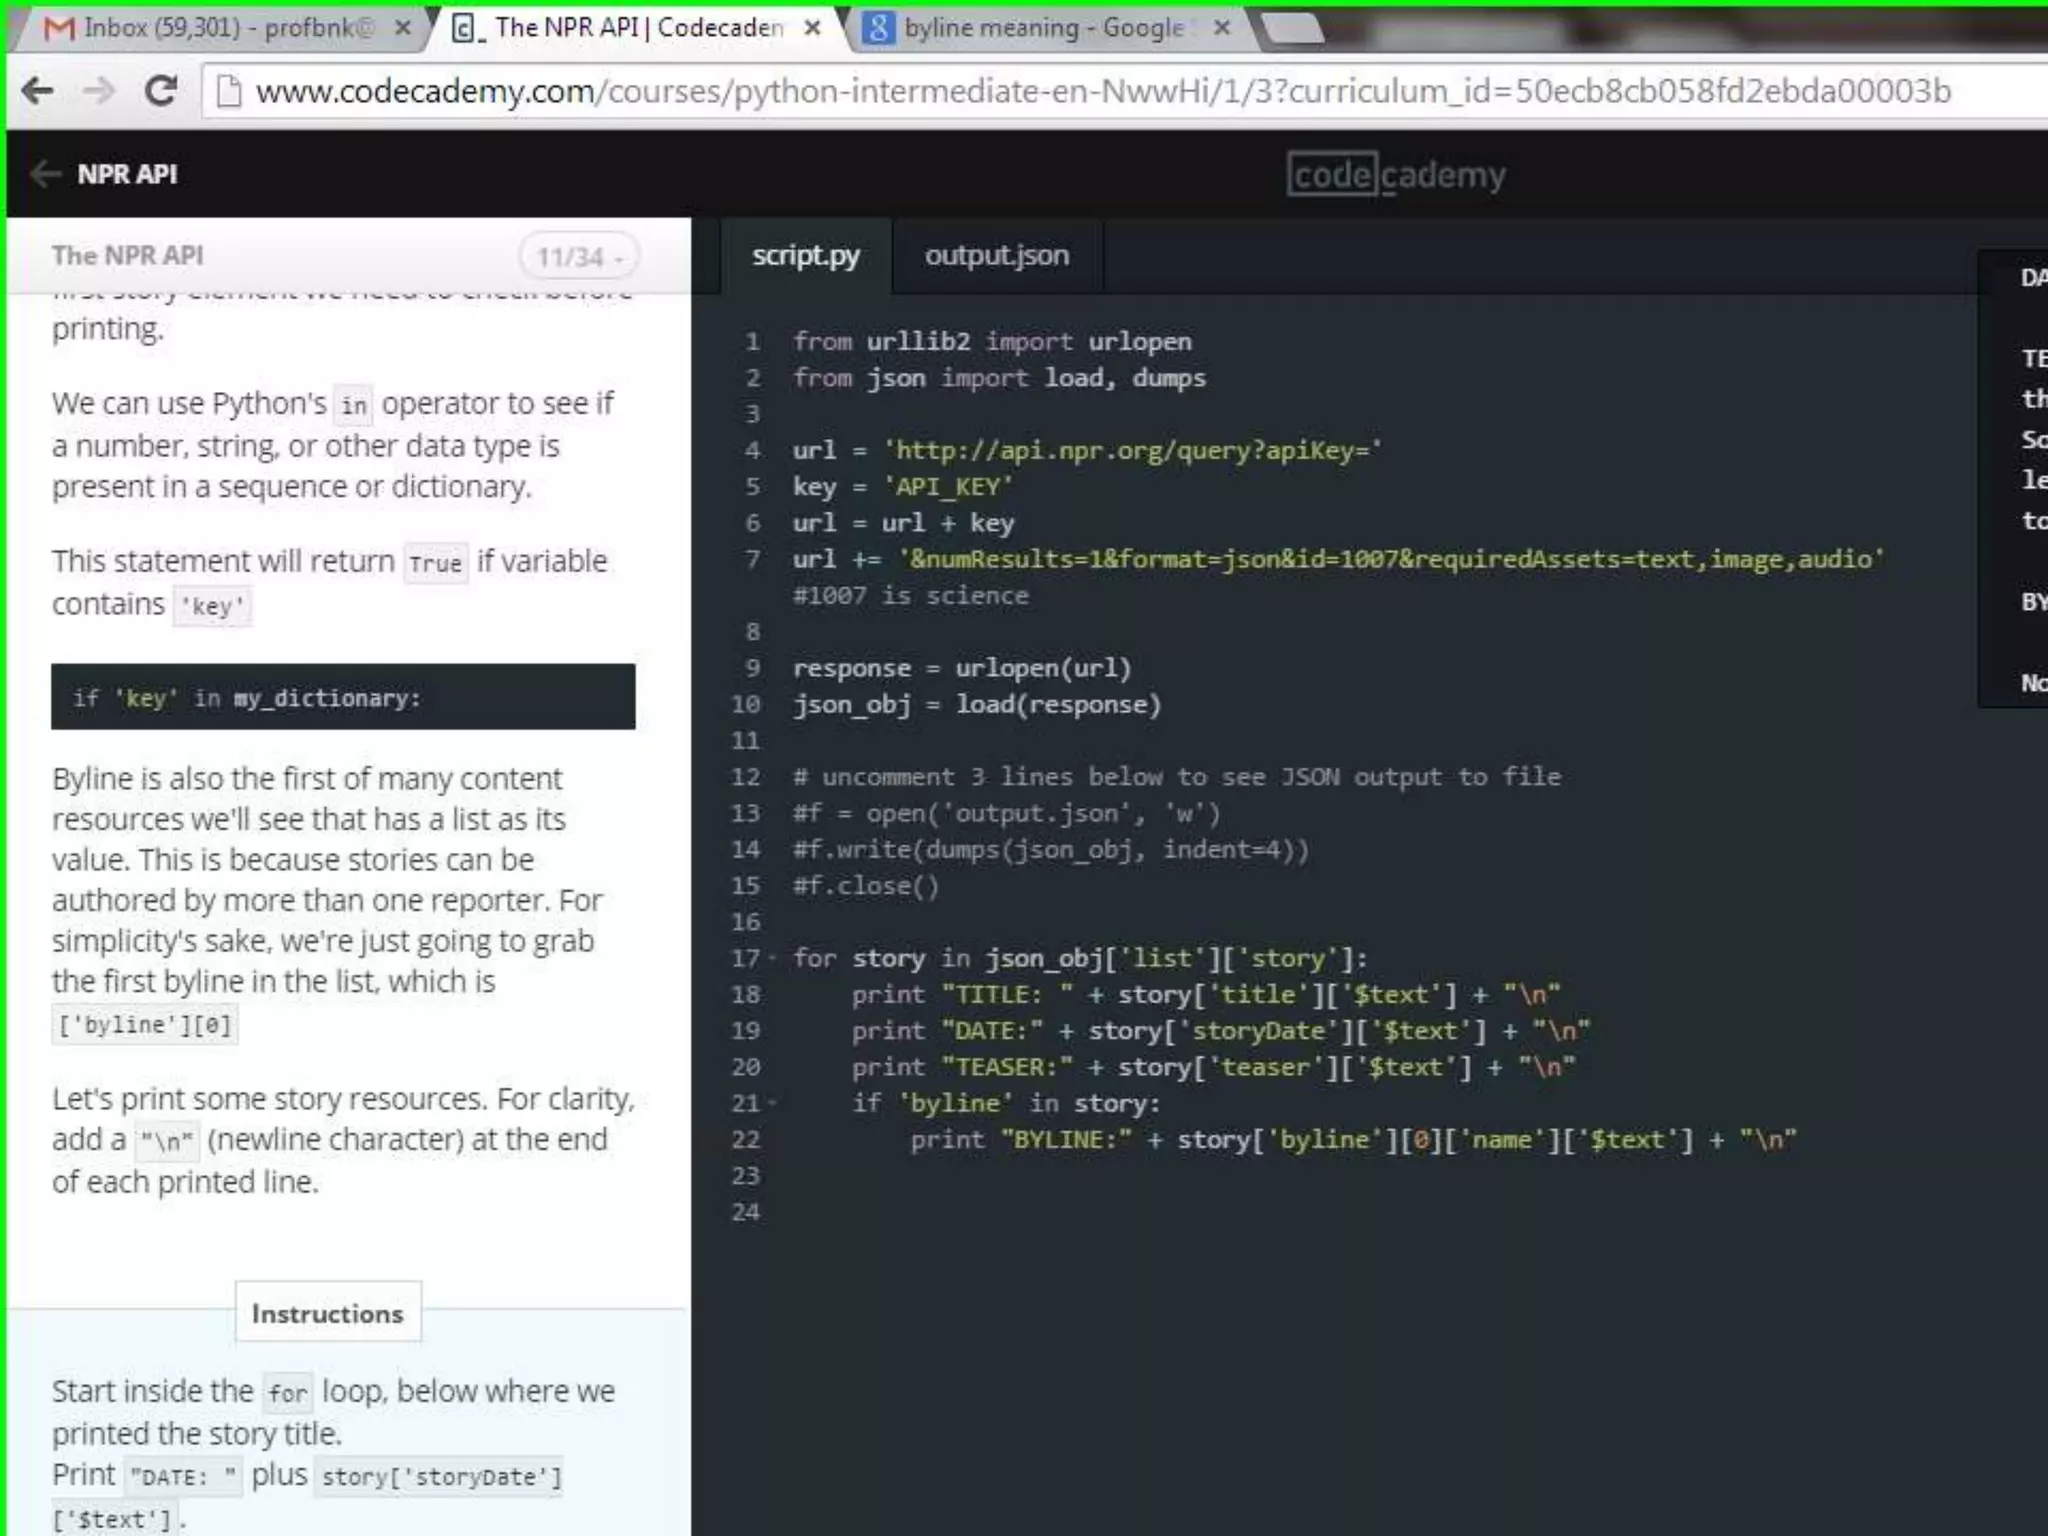This screenshot has height=1536, width=2048.
Task: Click the for story in json_obj line
Action: point(1080,959)
